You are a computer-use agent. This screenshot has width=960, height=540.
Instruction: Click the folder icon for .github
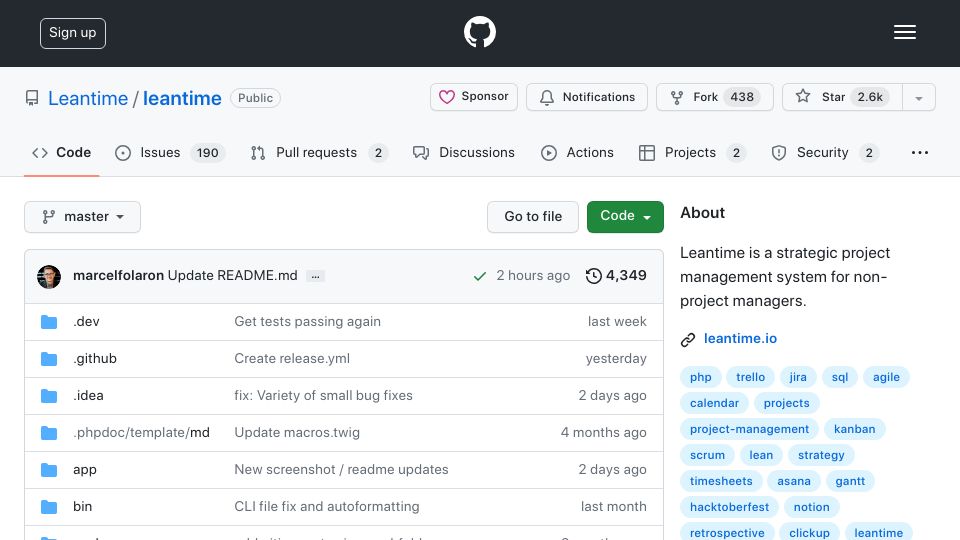point(49,359)
